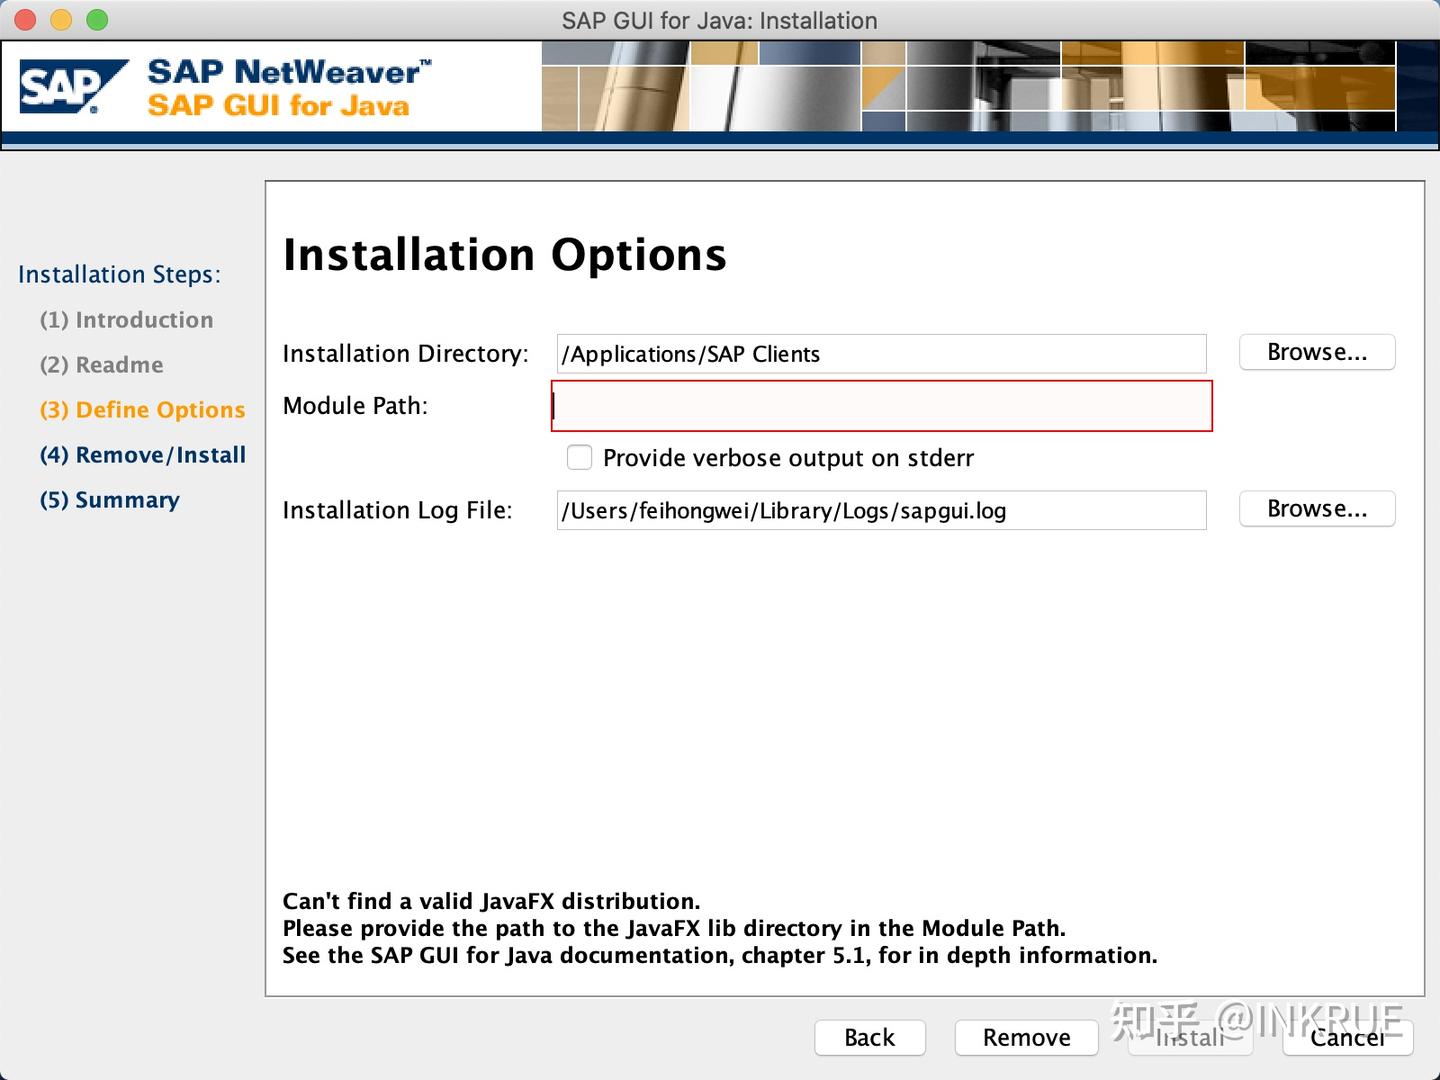The height and width of the screenshot is (1080, 1440).
Task: Click the Installation Options title text
Action: (x=505, y=254)
